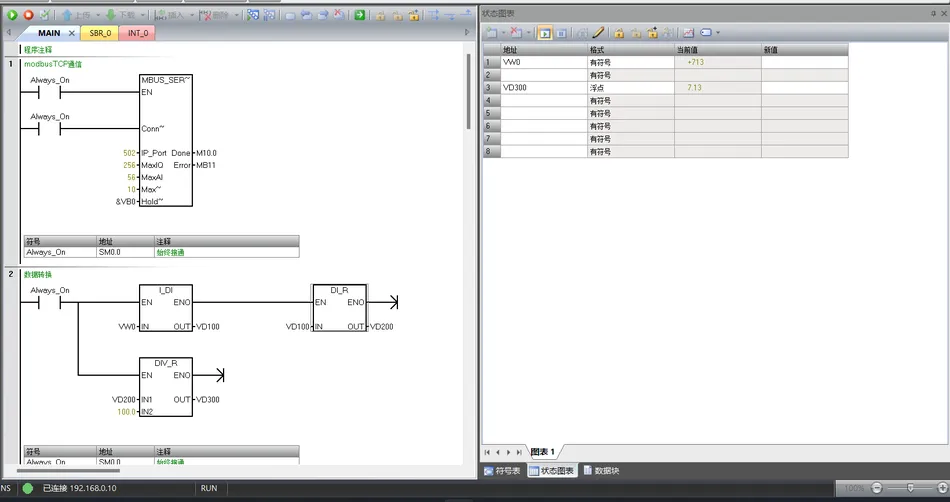
Task: Click the VW0 address cell in row 1
Action: click(543, 62)
